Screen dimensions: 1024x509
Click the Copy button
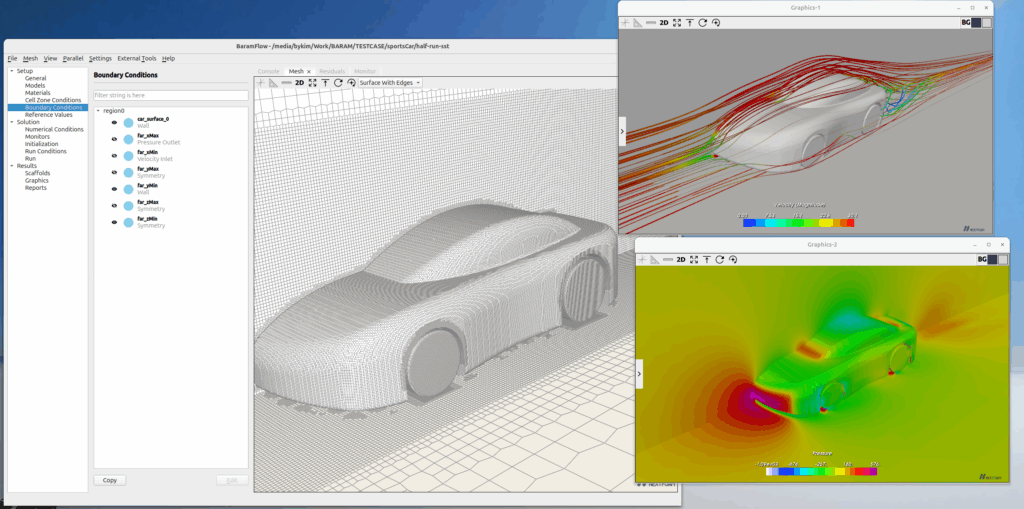(x=110, y=480)
